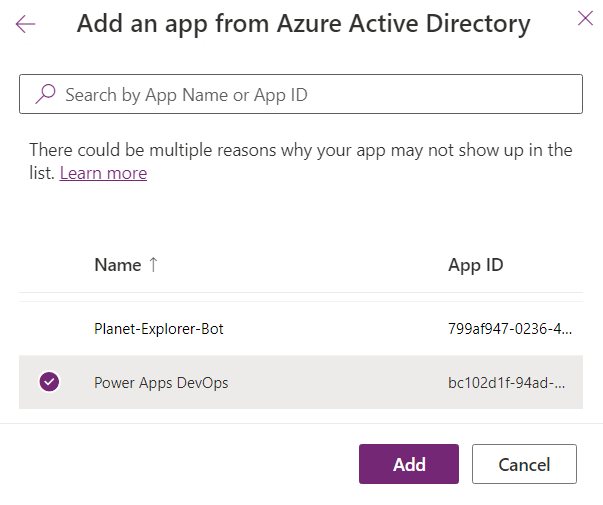The image size is (603, 505).
Task: Click the panel title heading text
Action: (x=303, y=25)
